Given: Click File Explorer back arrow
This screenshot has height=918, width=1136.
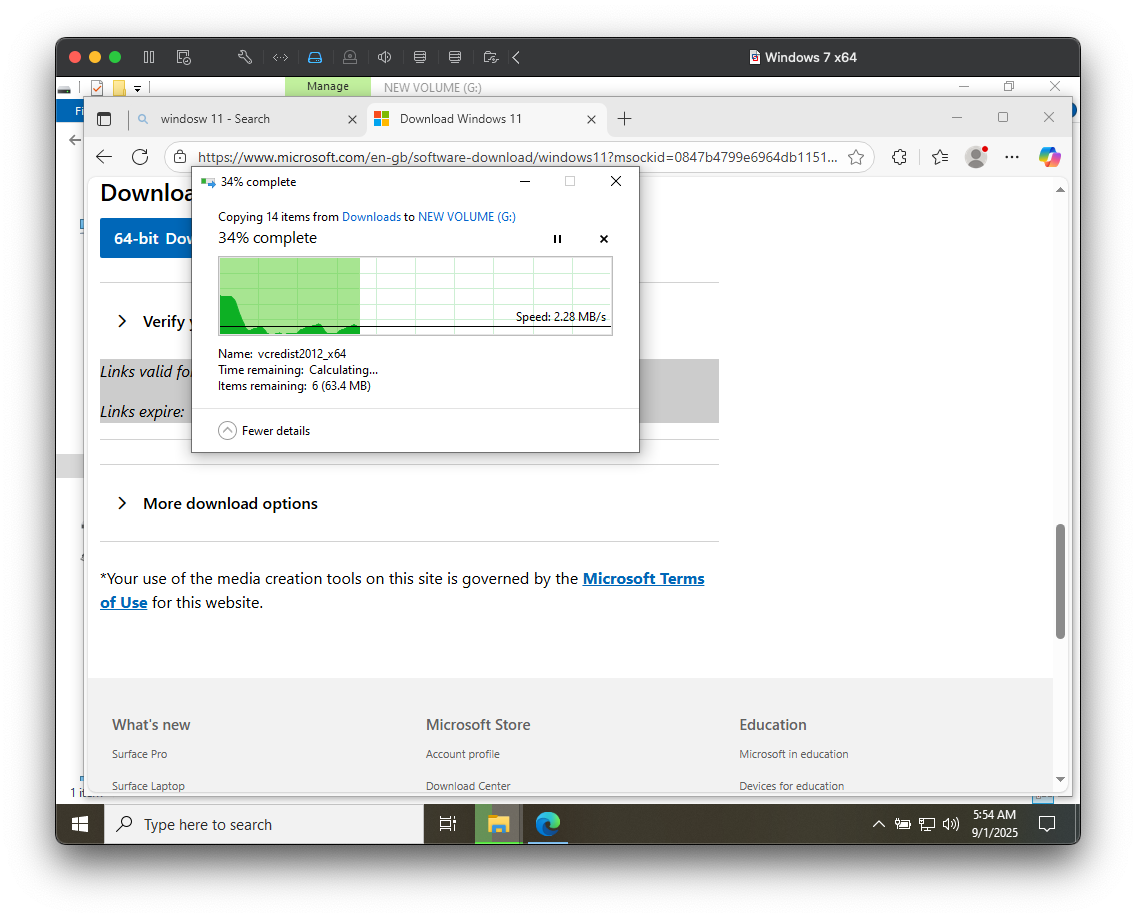Looking at the screenshot, I should 75,140.
